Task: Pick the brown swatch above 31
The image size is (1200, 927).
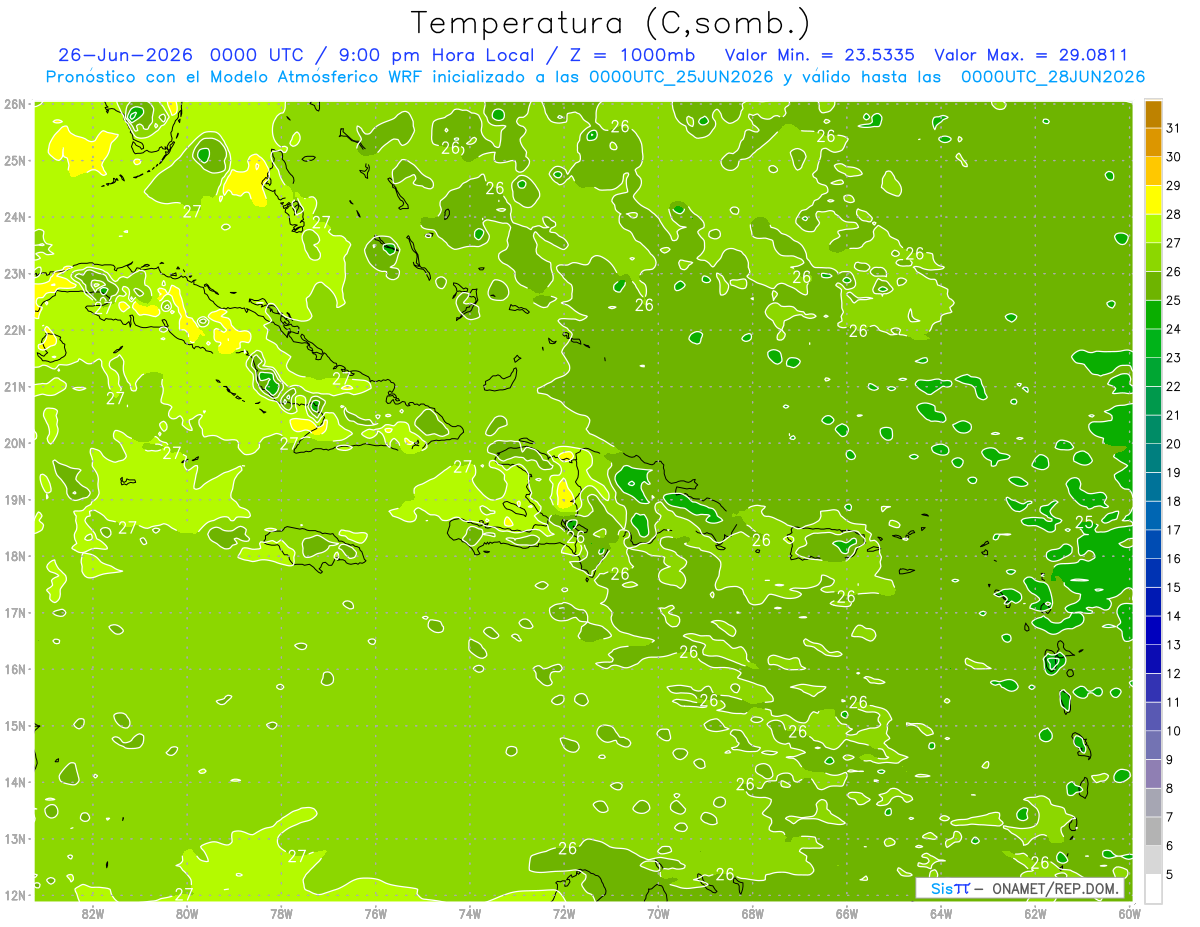Action: tap(1153, 114)
